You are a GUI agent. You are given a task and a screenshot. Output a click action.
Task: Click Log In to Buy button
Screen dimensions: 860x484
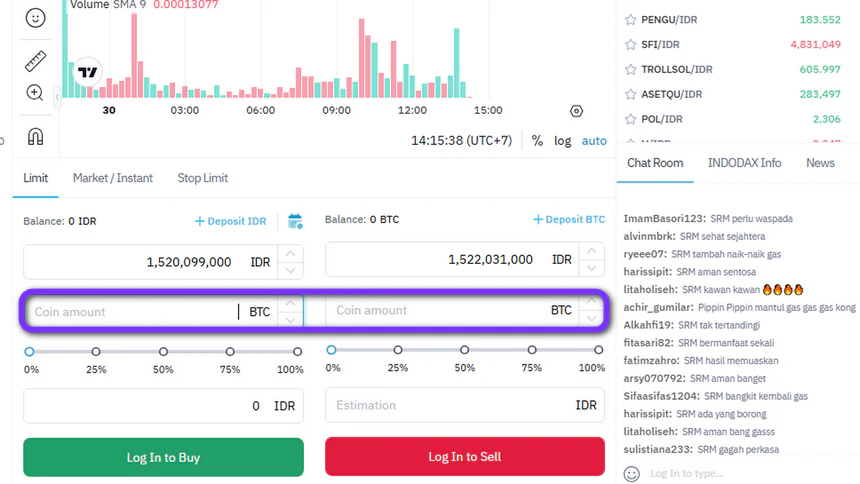pyautogui.click(x=163, y=457)
